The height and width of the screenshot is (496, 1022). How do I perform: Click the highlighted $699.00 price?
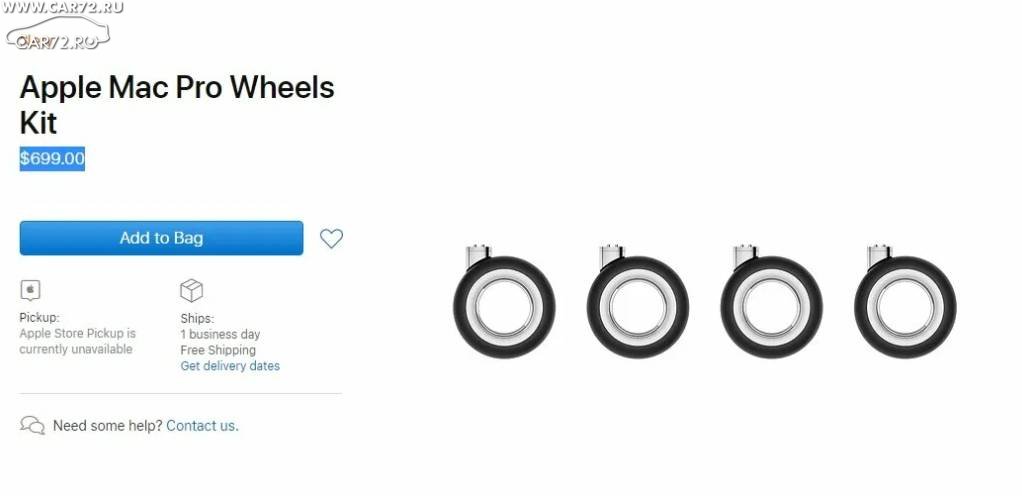(x=52, y=158)
